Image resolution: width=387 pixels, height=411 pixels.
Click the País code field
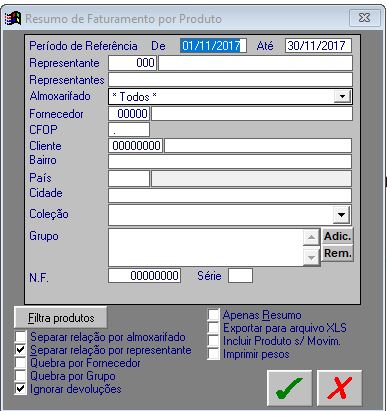click(x=129, y=179)
